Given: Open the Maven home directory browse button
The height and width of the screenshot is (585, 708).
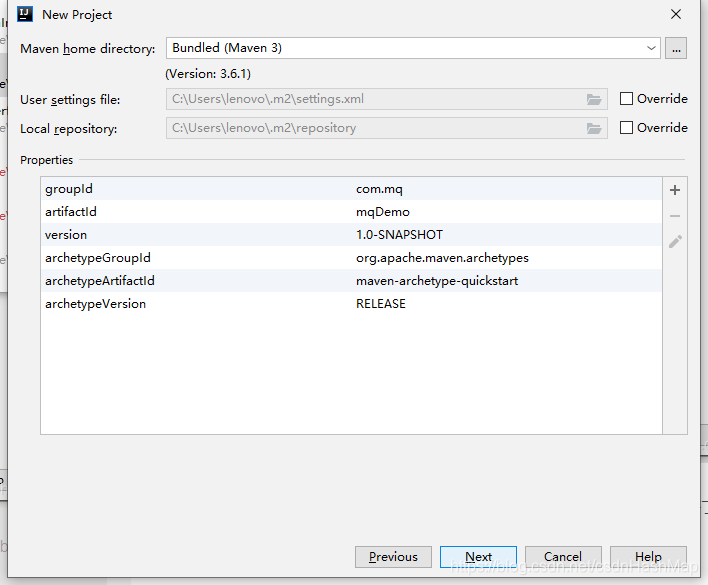Looking at the screenshot, I should coord(675,48).
